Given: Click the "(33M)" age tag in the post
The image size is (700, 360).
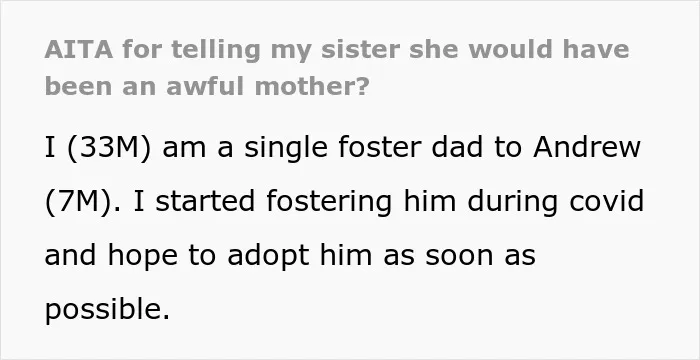Looking at the screenshot, I should pos(109,148).
